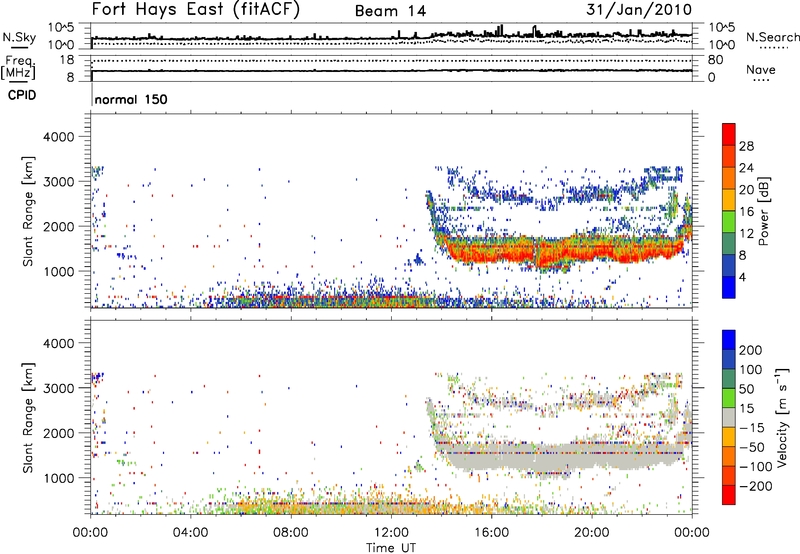Click the '-100' label on Velocity color bar

tap(756, 467)
